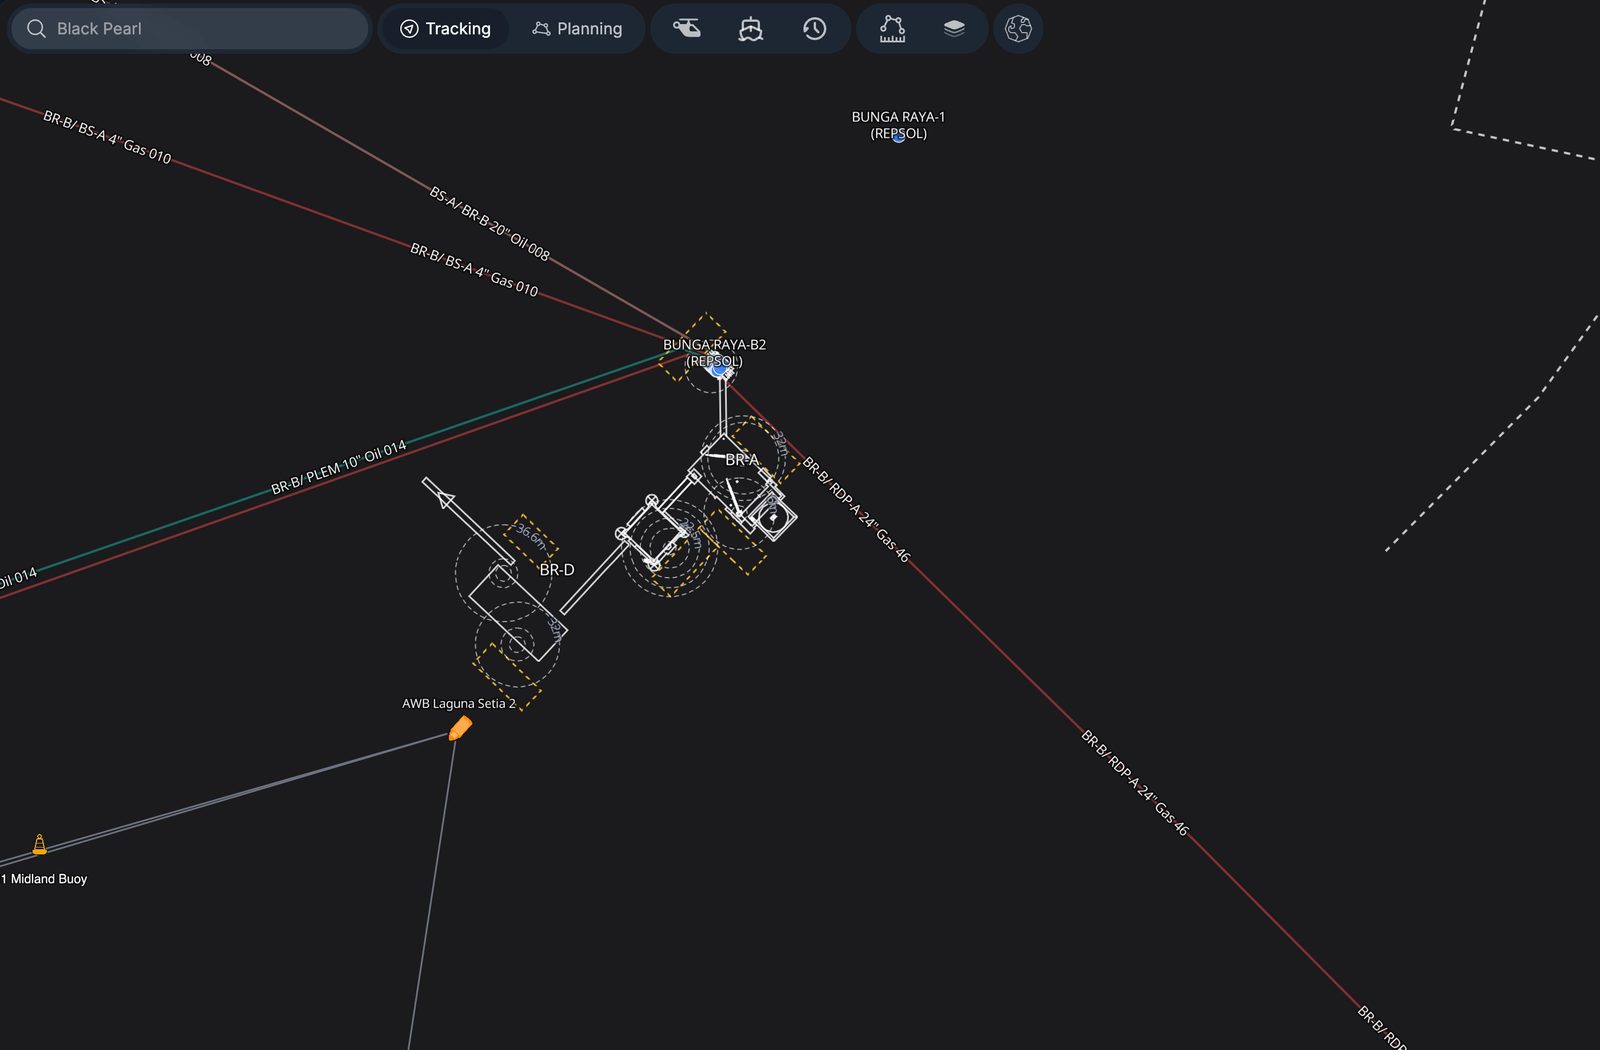1600x1050 pixels.
Task: Open the vessel ship icon
Action: [x=750, y=29]
